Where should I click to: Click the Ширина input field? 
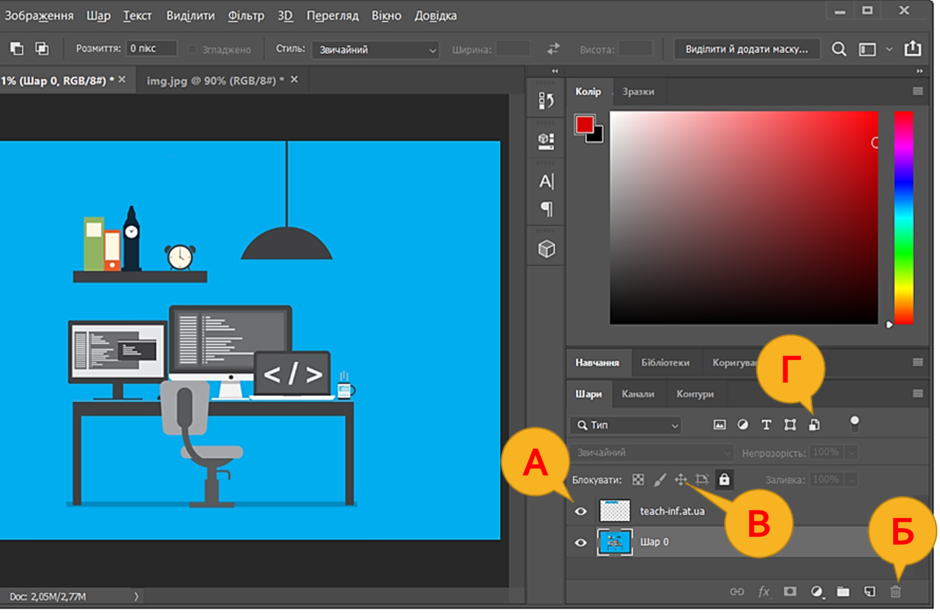[x=514, y=49]
